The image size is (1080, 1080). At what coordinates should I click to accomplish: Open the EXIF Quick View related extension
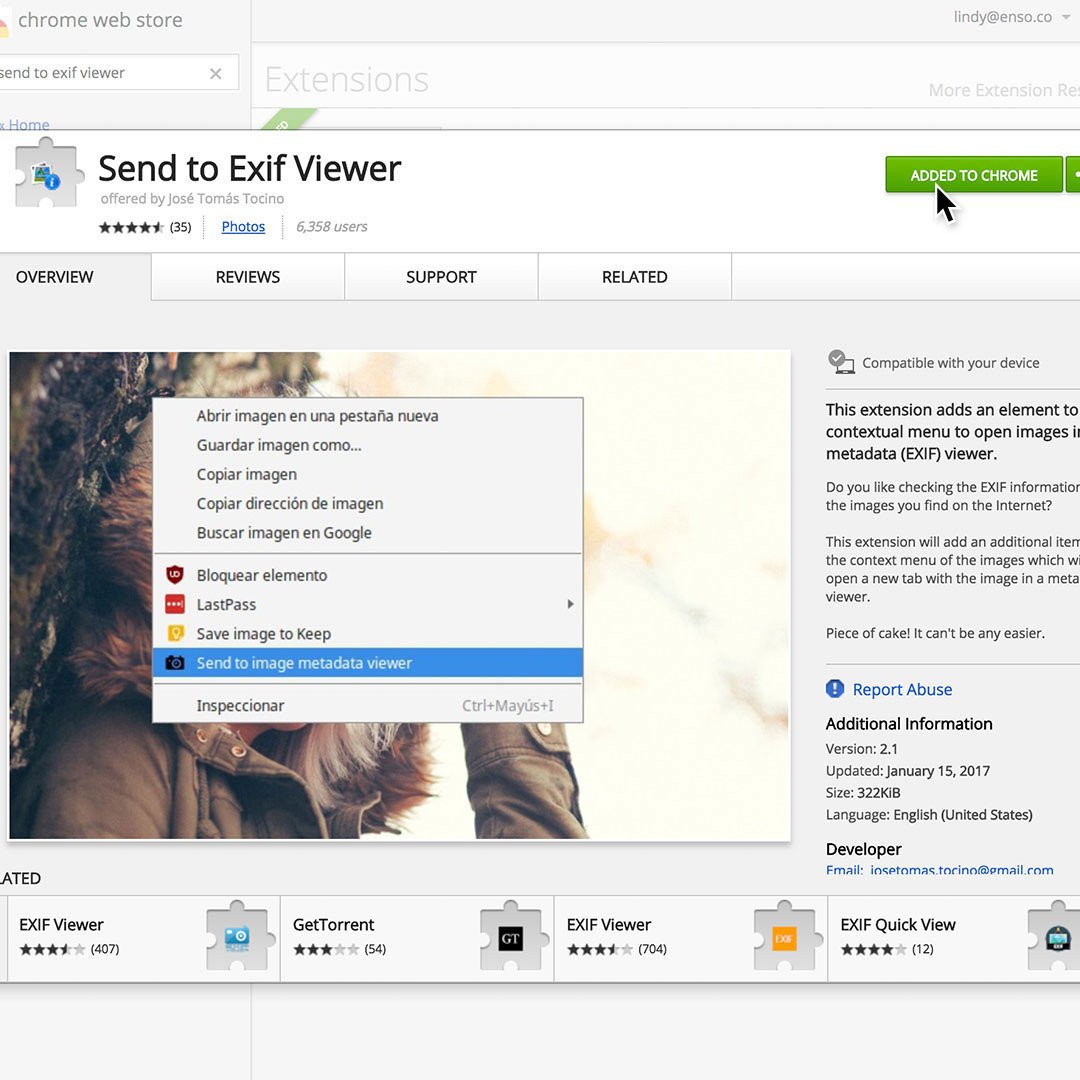point(954,939)
